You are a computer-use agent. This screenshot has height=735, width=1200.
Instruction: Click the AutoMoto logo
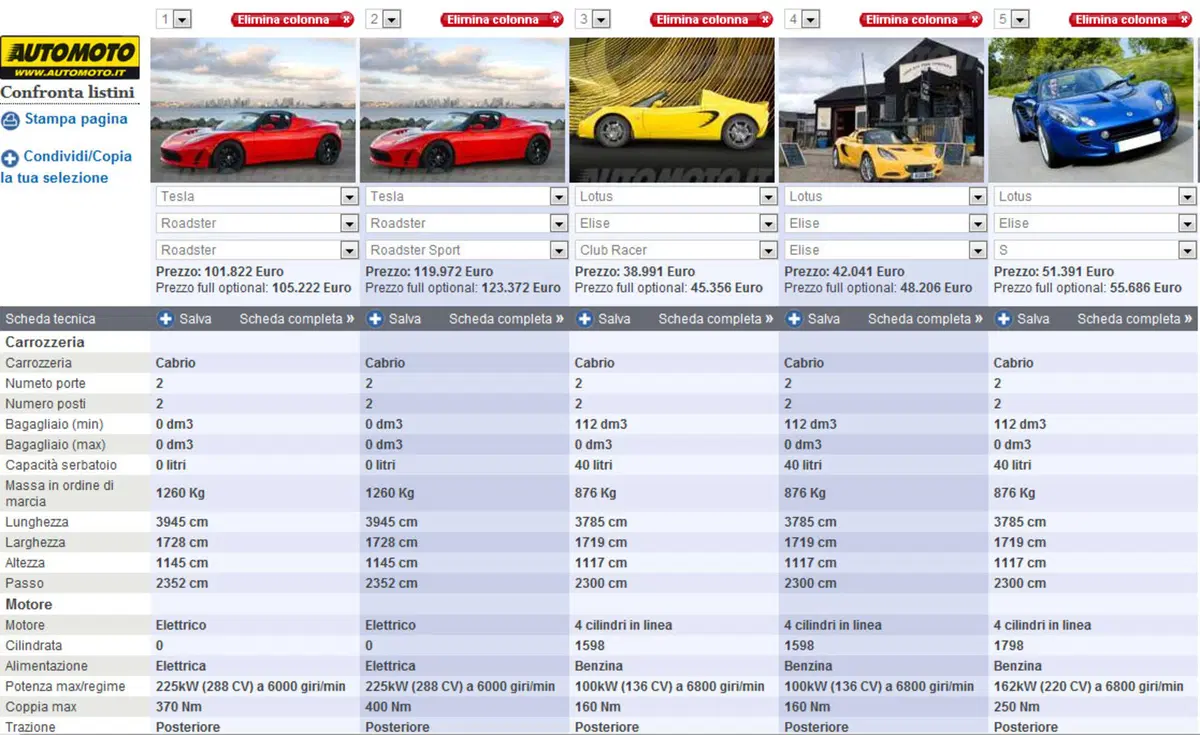click(x=70, y=59)
